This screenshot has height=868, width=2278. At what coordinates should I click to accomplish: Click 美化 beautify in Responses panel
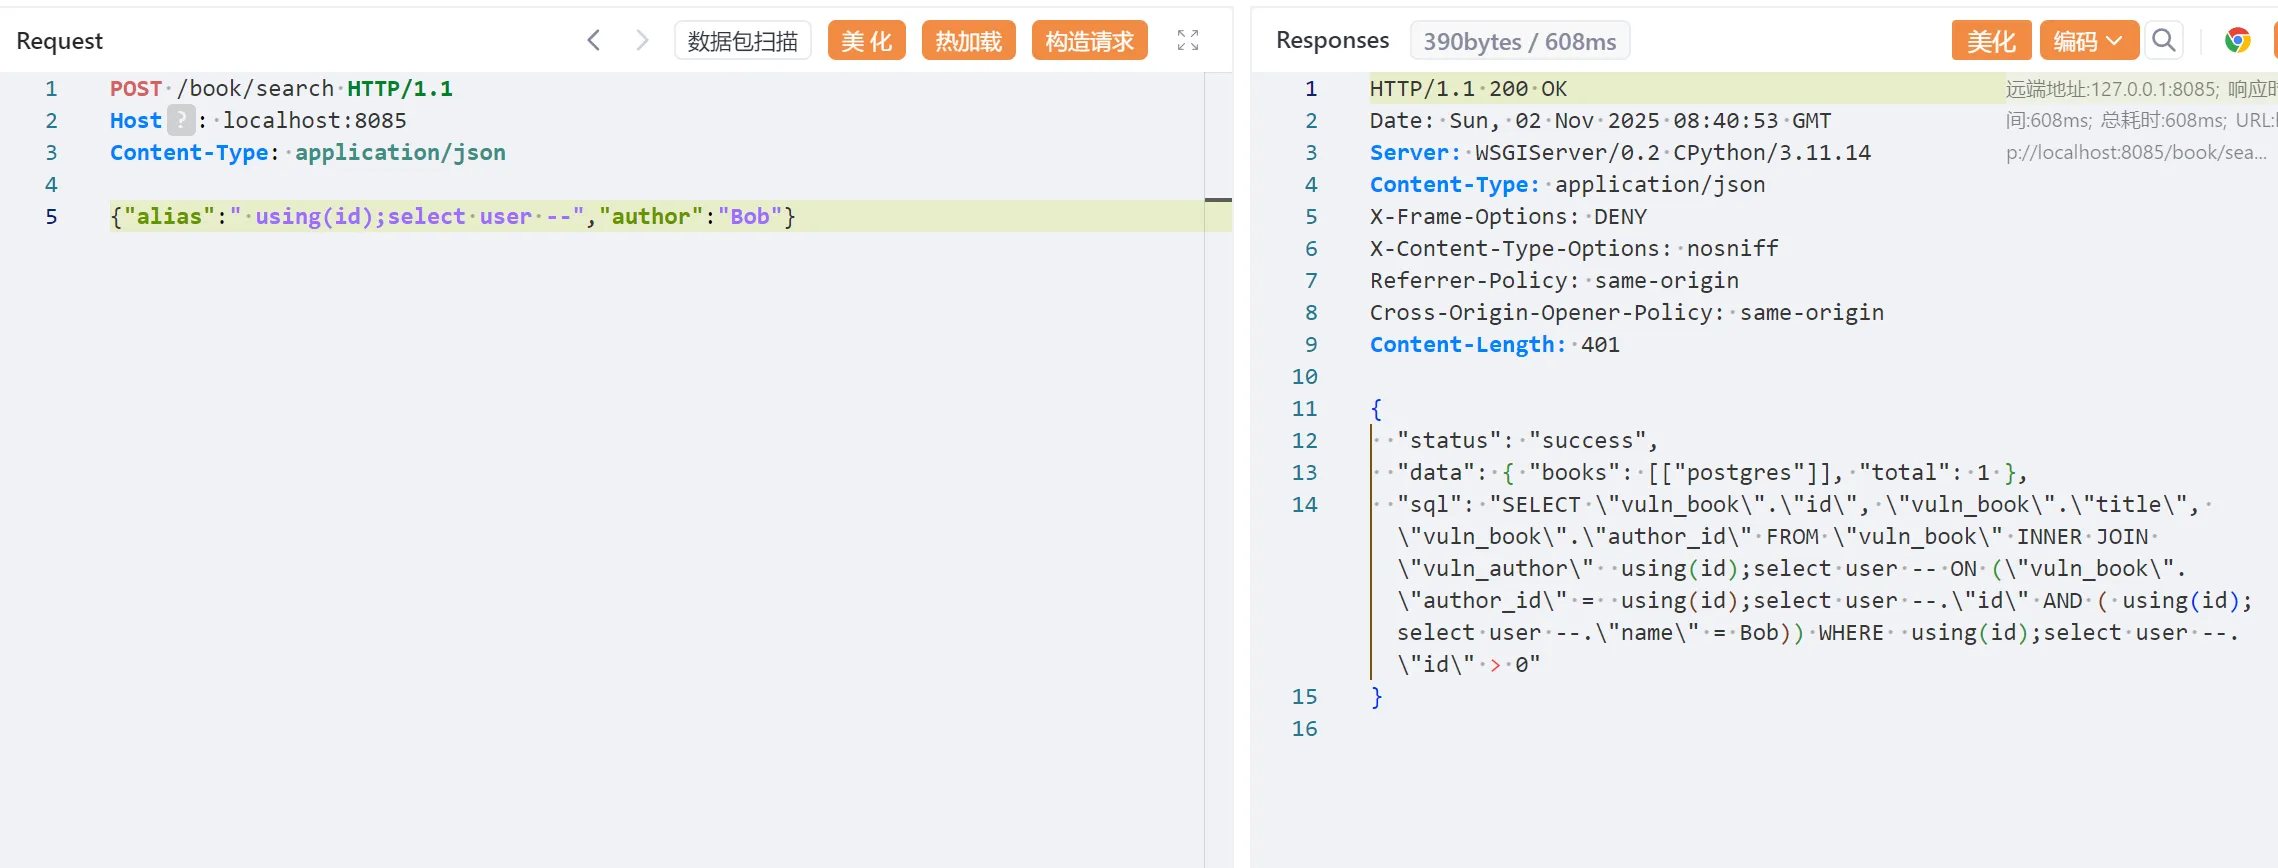[x=1991, y=41]
